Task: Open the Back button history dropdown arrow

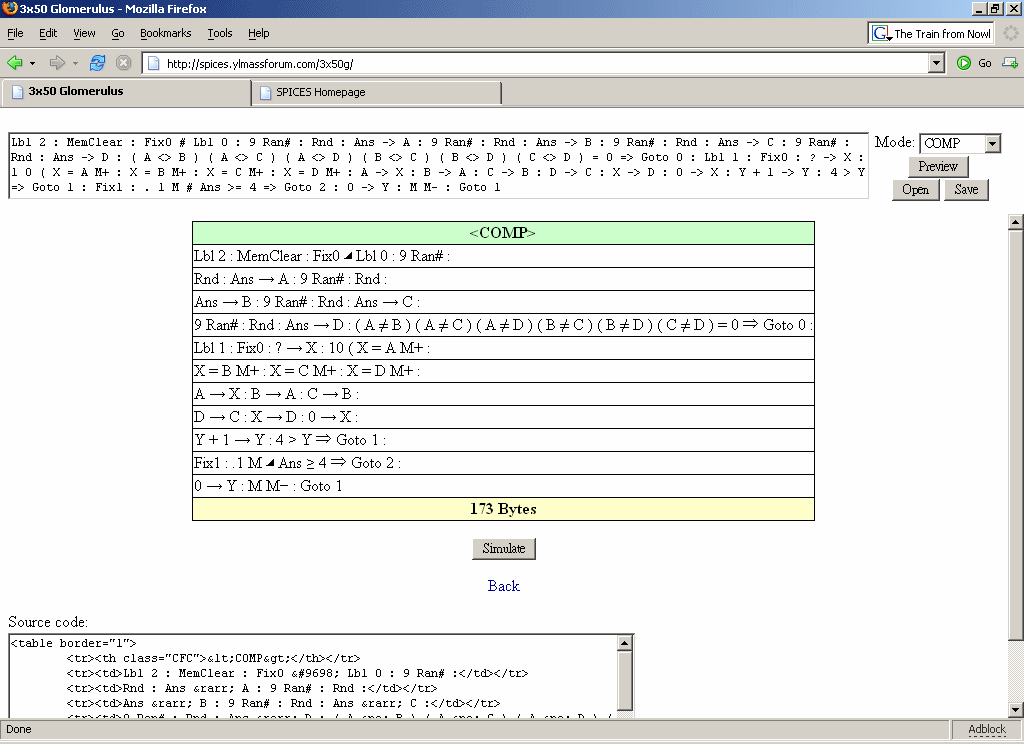Action: point(32,63)
